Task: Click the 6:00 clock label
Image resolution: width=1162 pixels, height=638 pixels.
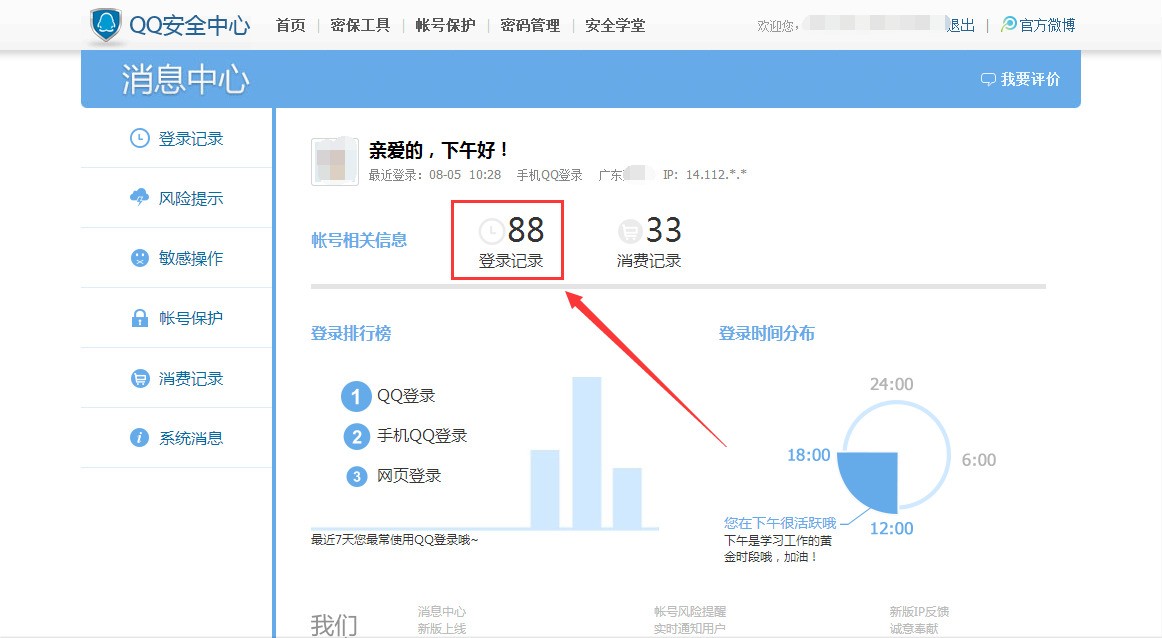Action: pos(979,459)
